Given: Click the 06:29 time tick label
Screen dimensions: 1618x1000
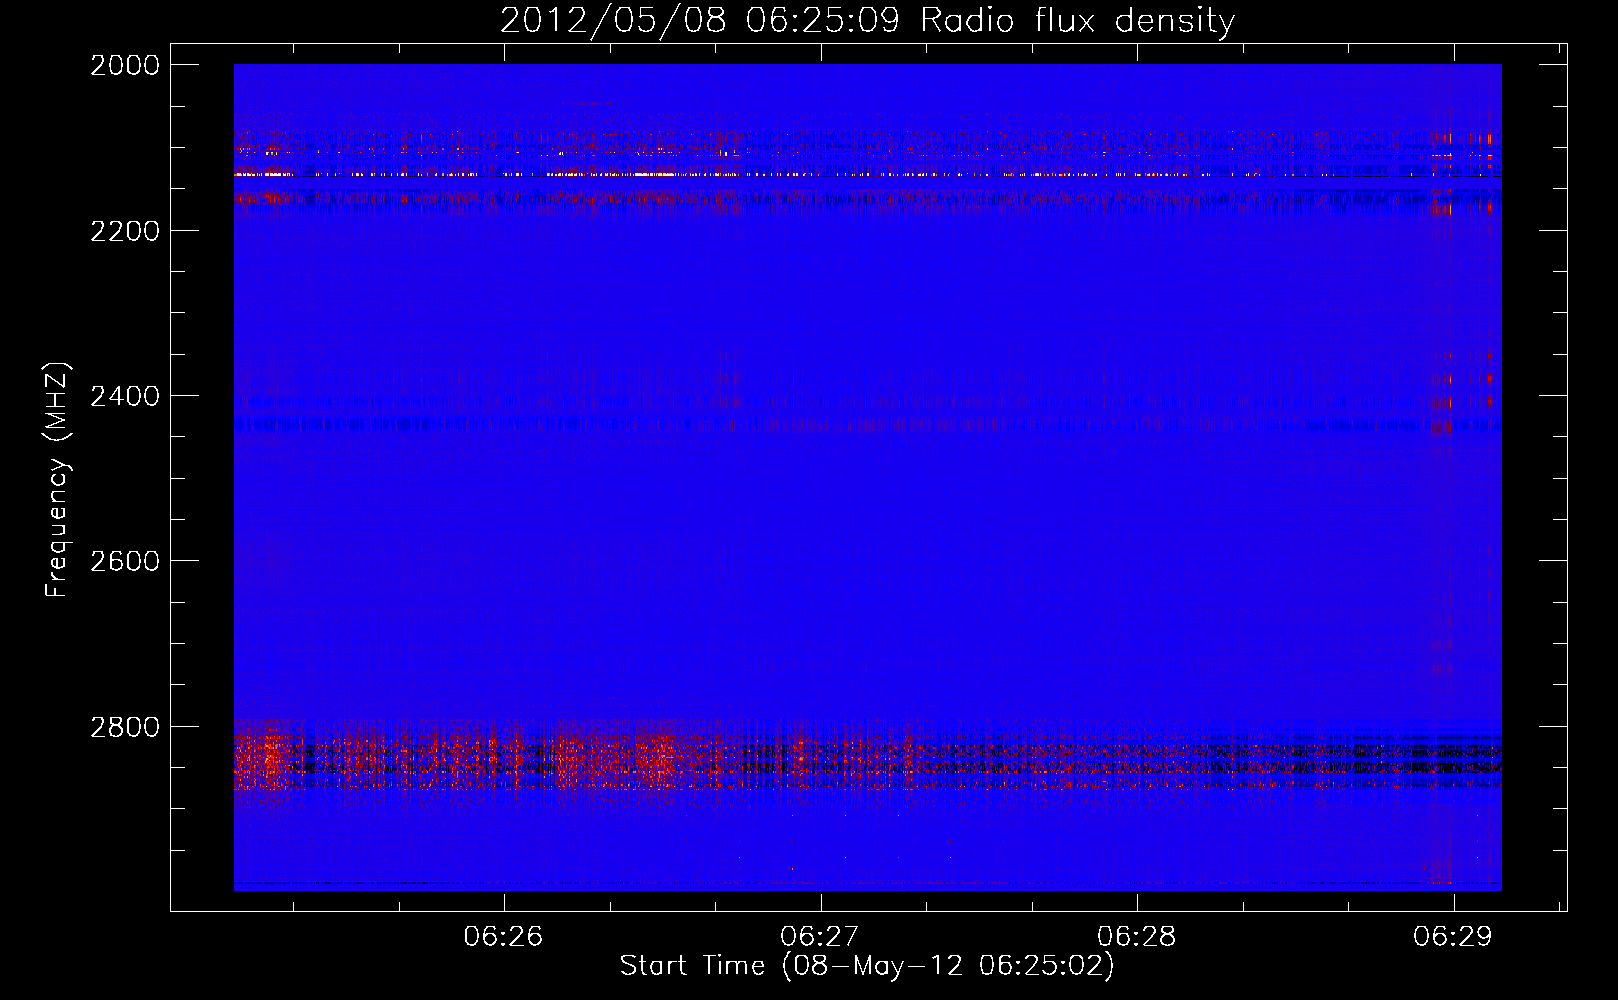Looking at the screenshot, I should (1453, 936).
